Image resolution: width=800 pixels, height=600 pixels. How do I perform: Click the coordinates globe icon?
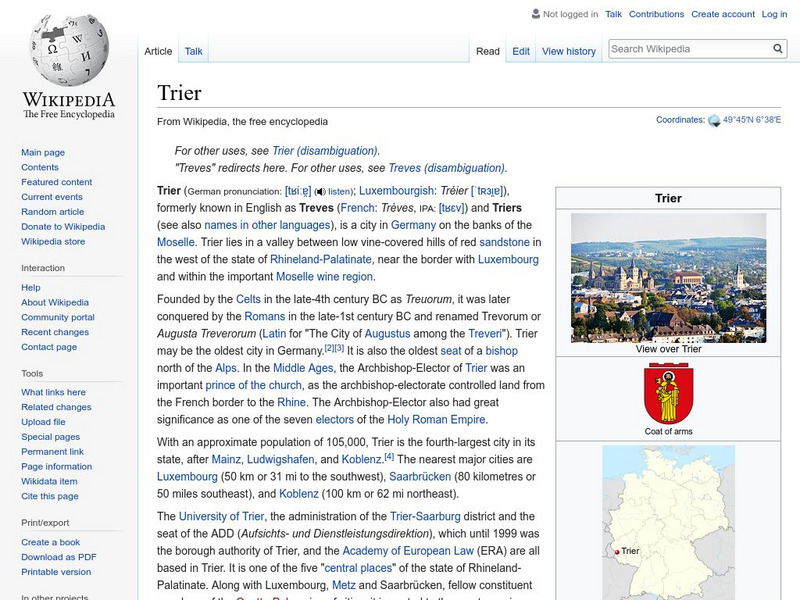pyautogui.click(x=714, y=120)
